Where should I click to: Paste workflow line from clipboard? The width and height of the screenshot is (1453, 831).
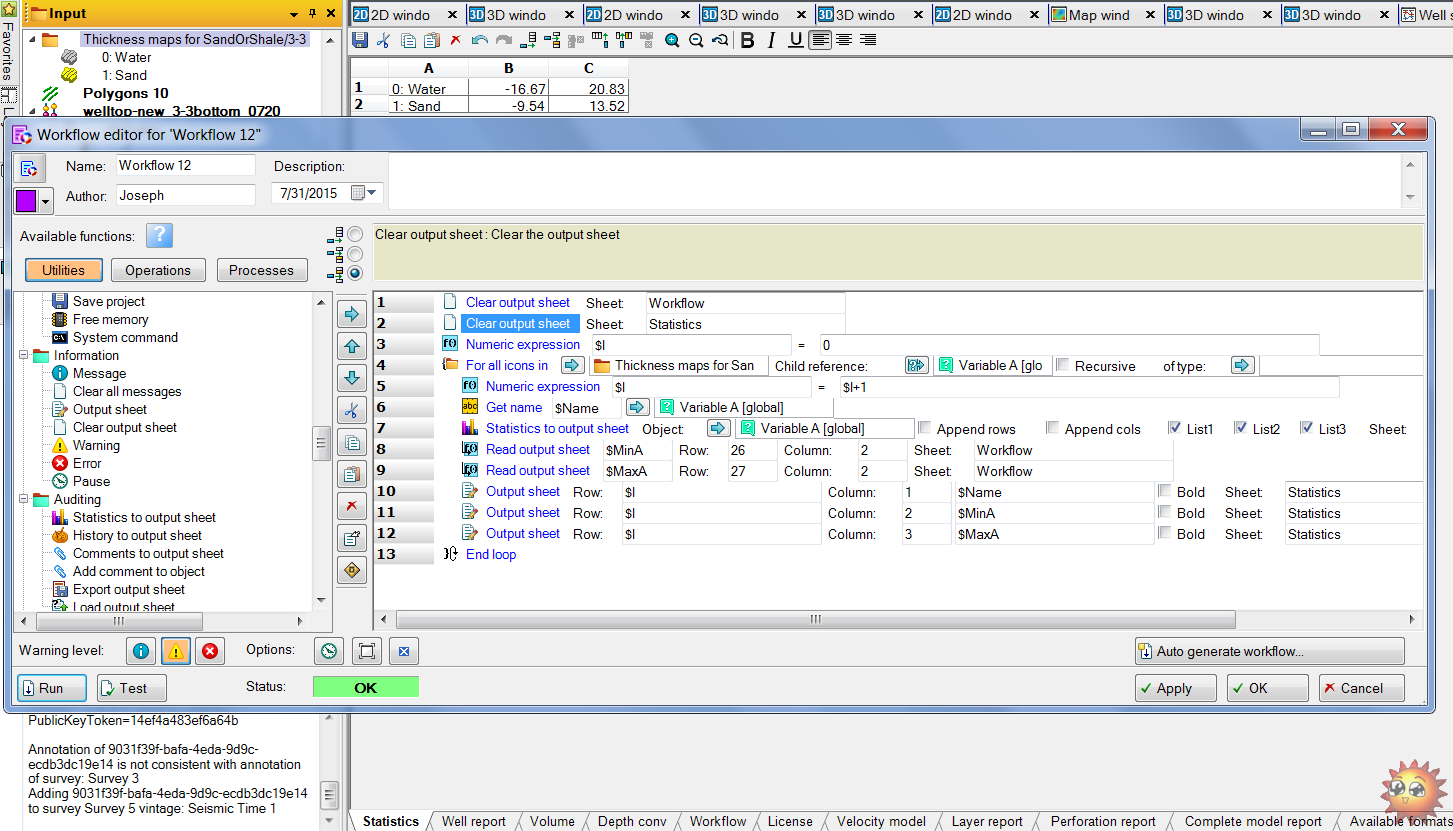352,474
